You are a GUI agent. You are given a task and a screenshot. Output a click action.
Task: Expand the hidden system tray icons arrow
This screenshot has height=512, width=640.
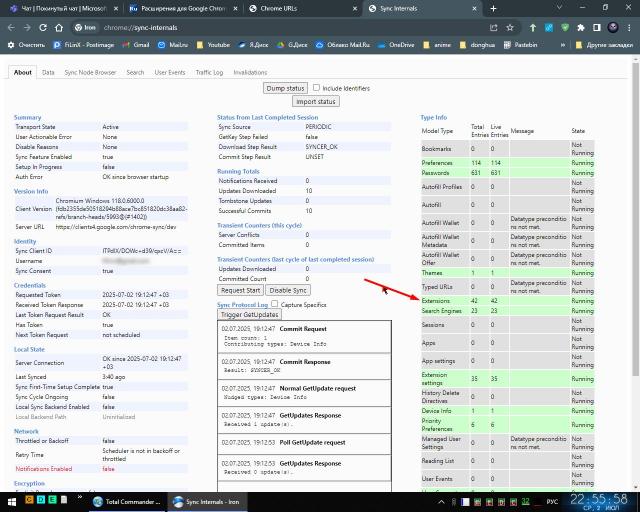coord(441,502)
